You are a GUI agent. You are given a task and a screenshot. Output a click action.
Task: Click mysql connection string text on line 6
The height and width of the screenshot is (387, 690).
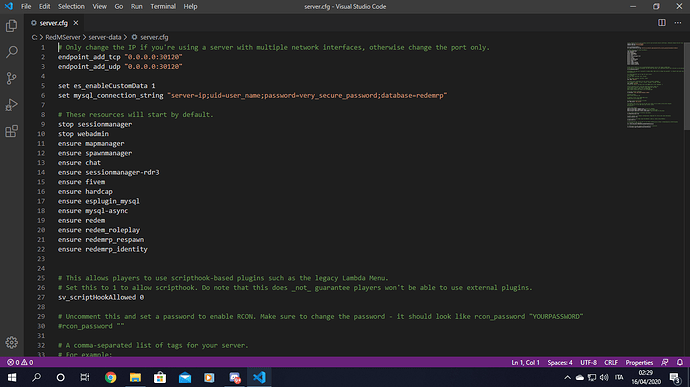(307, 96)
